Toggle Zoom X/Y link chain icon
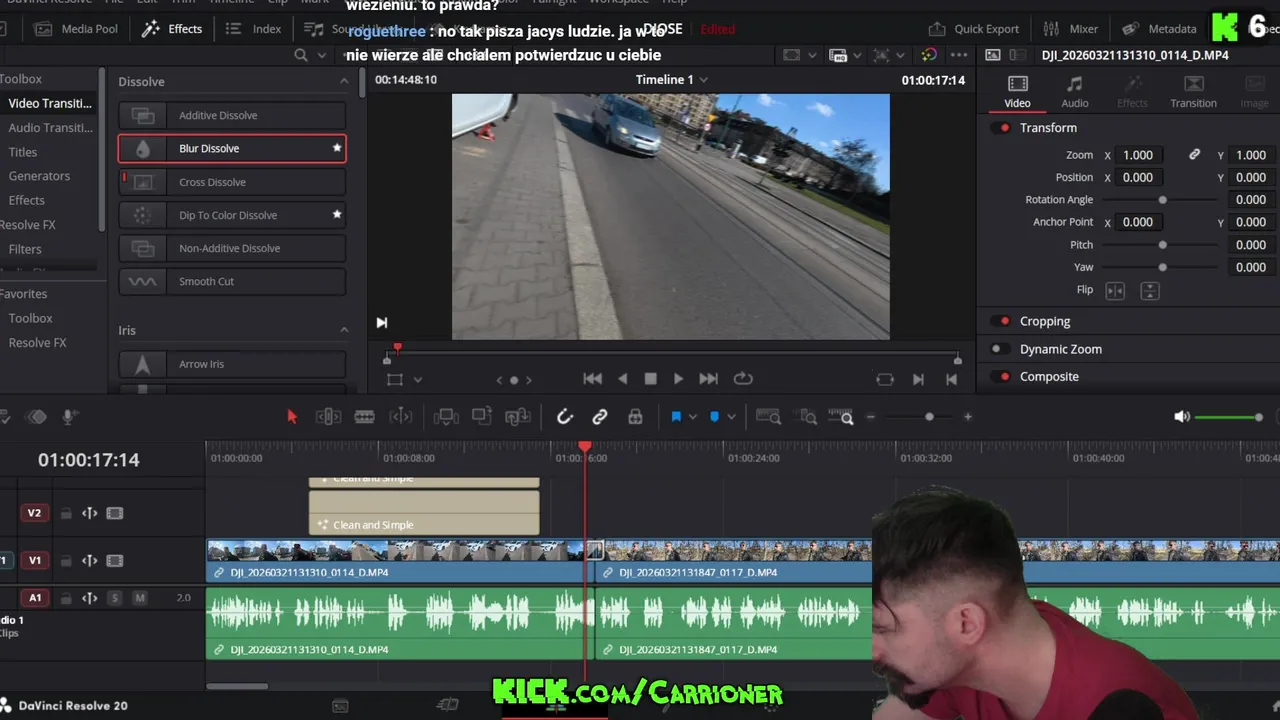The image size is (1280, 720). (1194, 155)
